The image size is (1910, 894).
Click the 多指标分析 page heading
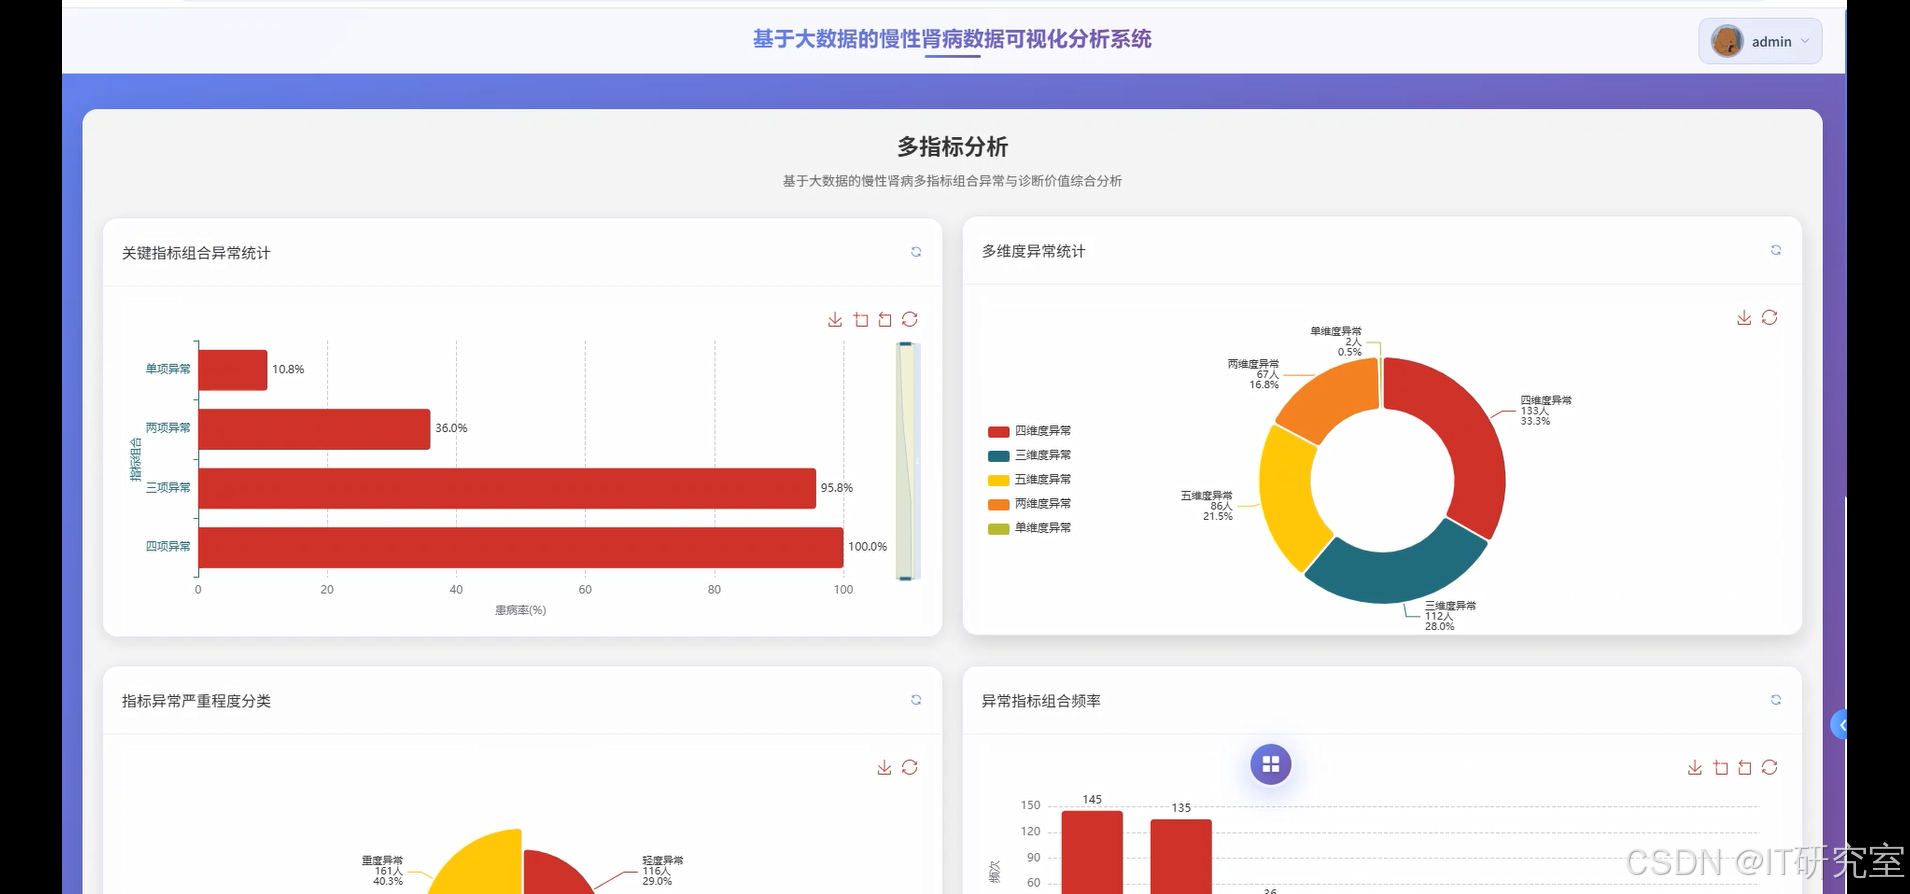coord(952,147)
